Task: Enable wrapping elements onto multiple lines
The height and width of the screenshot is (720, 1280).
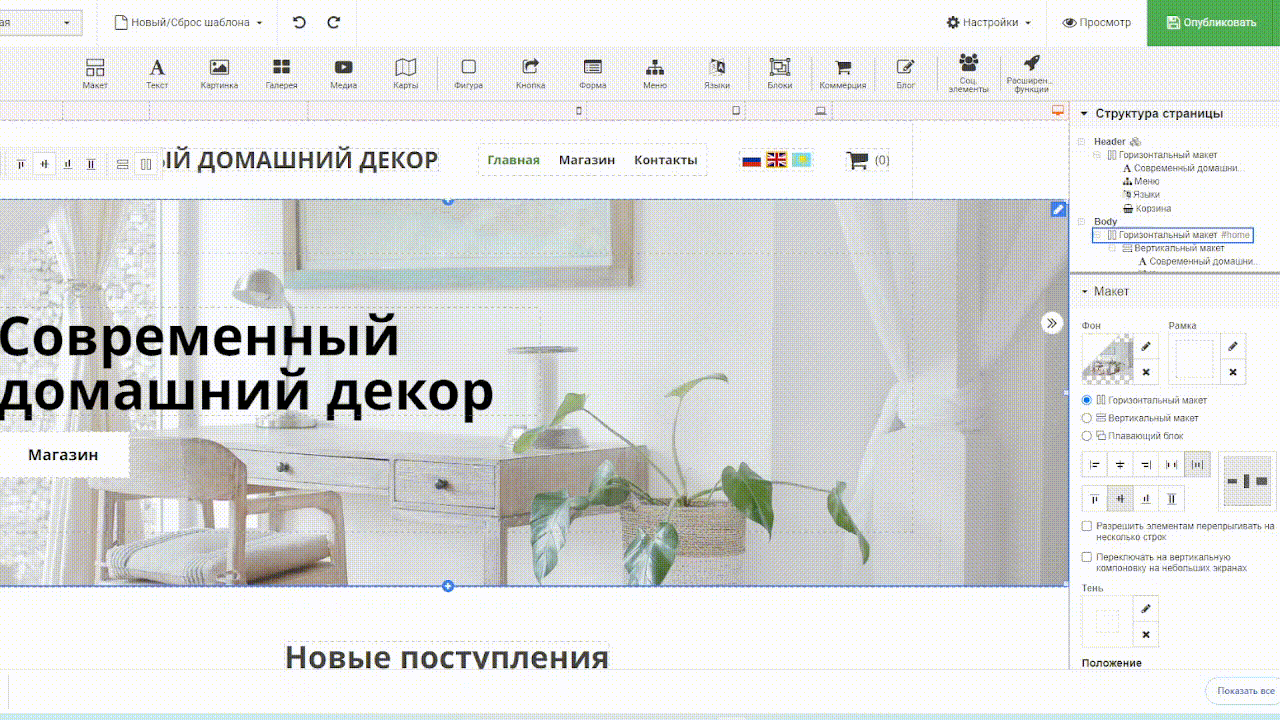Action: point(1088,526)
